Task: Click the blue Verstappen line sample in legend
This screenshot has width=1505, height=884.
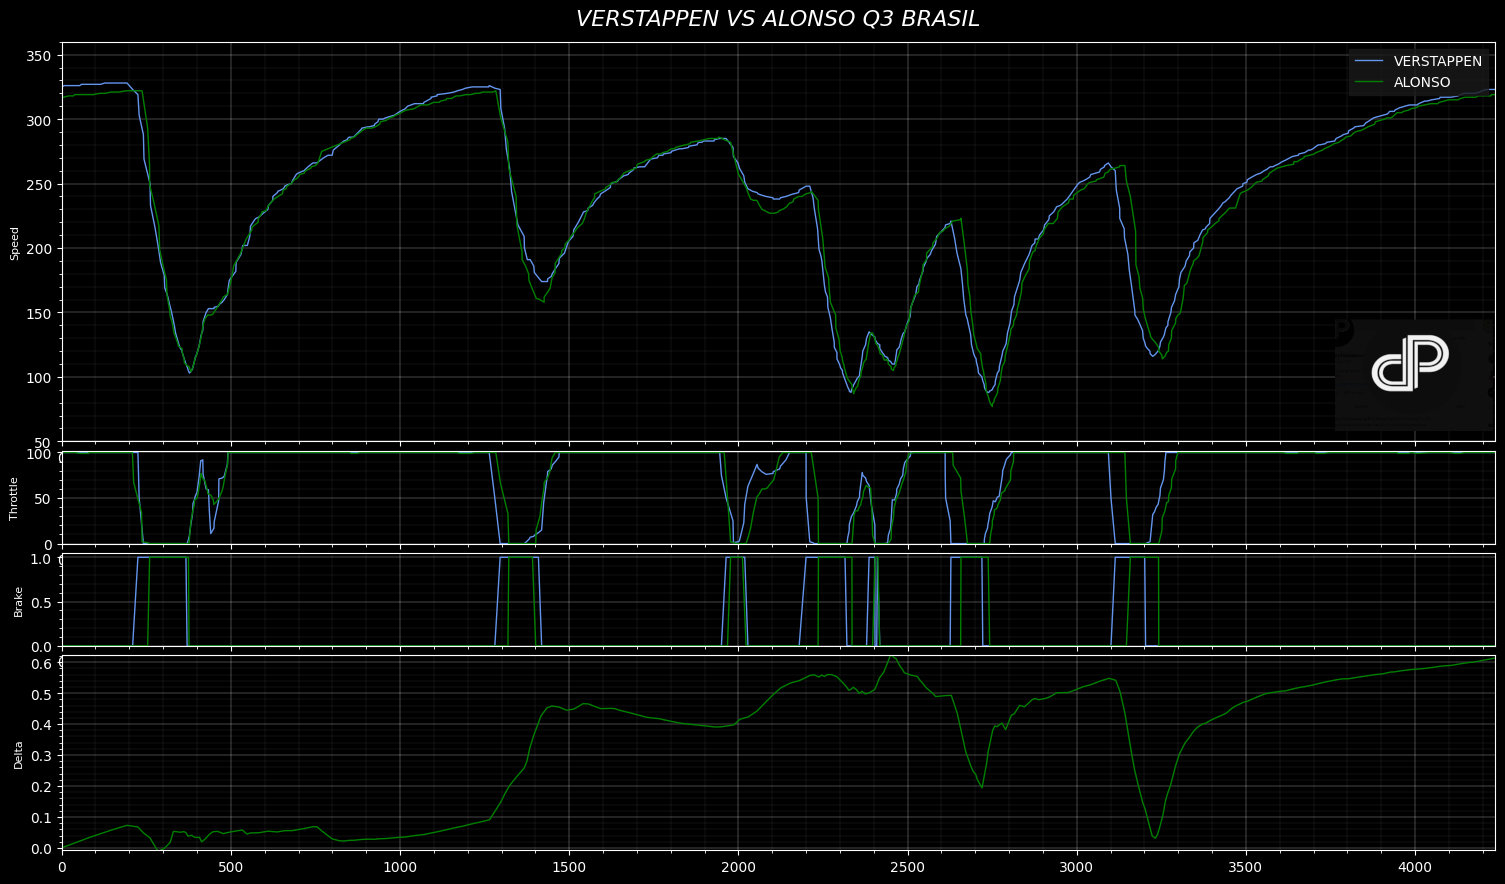Action: [x=1368, y=61]
